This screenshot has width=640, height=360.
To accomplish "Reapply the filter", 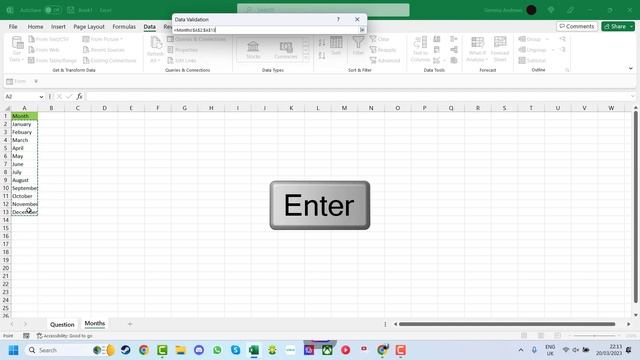I will click(x=383, y=50).
